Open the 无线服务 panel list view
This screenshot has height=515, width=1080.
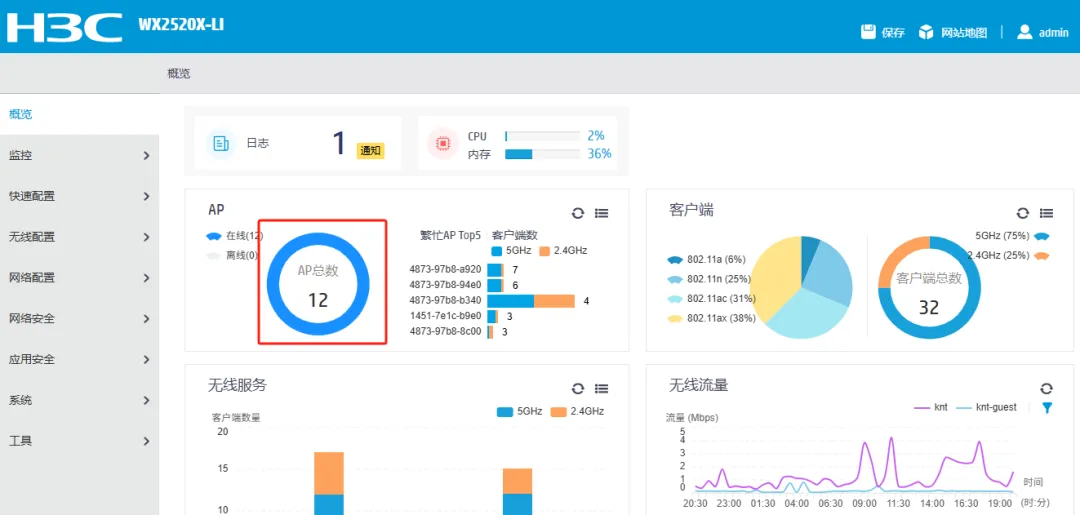click(x=601, y=388)
